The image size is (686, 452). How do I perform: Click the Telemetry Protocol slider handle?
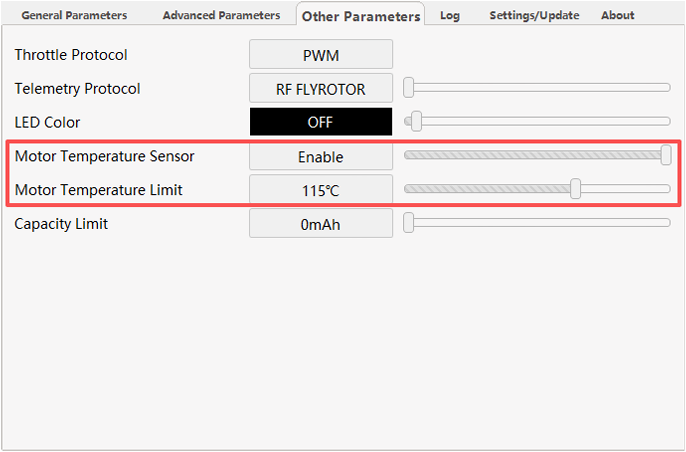409,88
